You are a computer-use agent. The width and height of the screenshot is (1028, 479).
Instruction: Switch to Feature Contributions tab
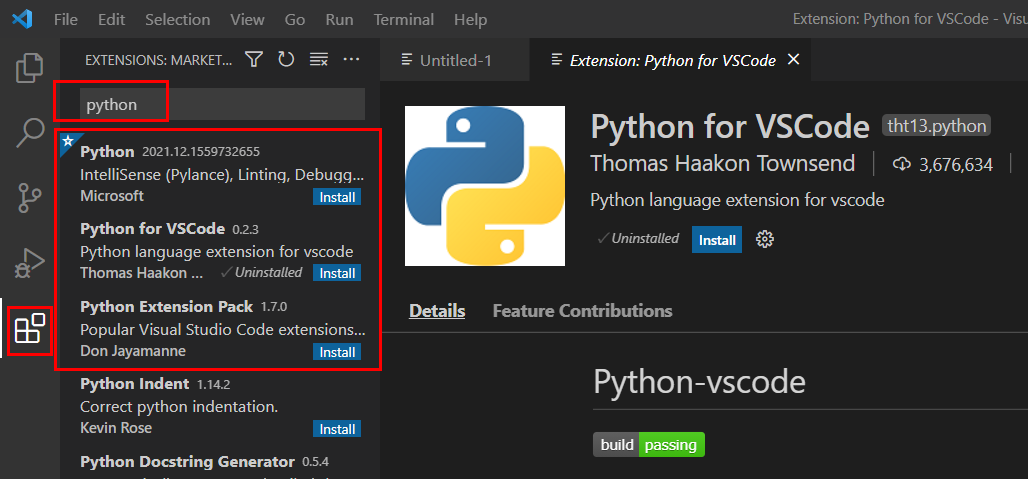coord(582,311)
